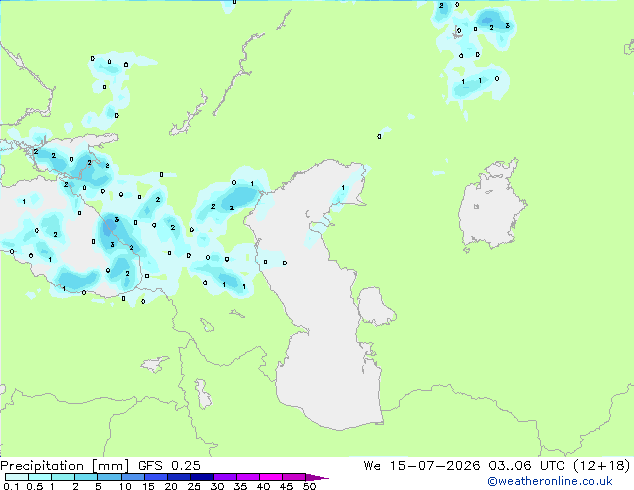The height and width of the screenshot is (490, 634).
Task: Select the 2 mm light blue legend swatch
Action: coord(86,477)
